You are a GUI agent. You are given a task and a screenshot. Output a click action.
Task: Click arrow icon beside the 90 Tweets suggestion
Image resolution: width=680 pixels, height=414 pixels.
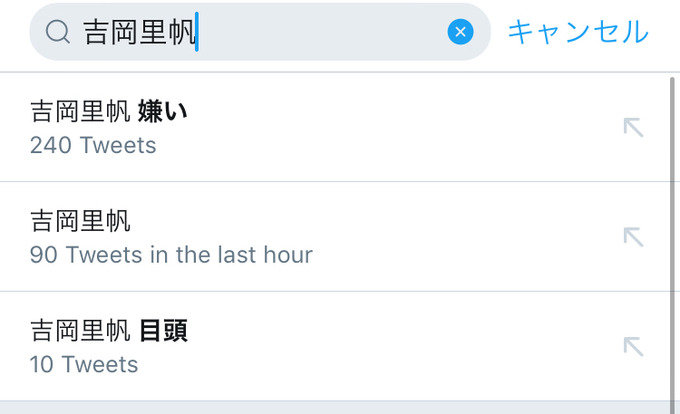633,237
